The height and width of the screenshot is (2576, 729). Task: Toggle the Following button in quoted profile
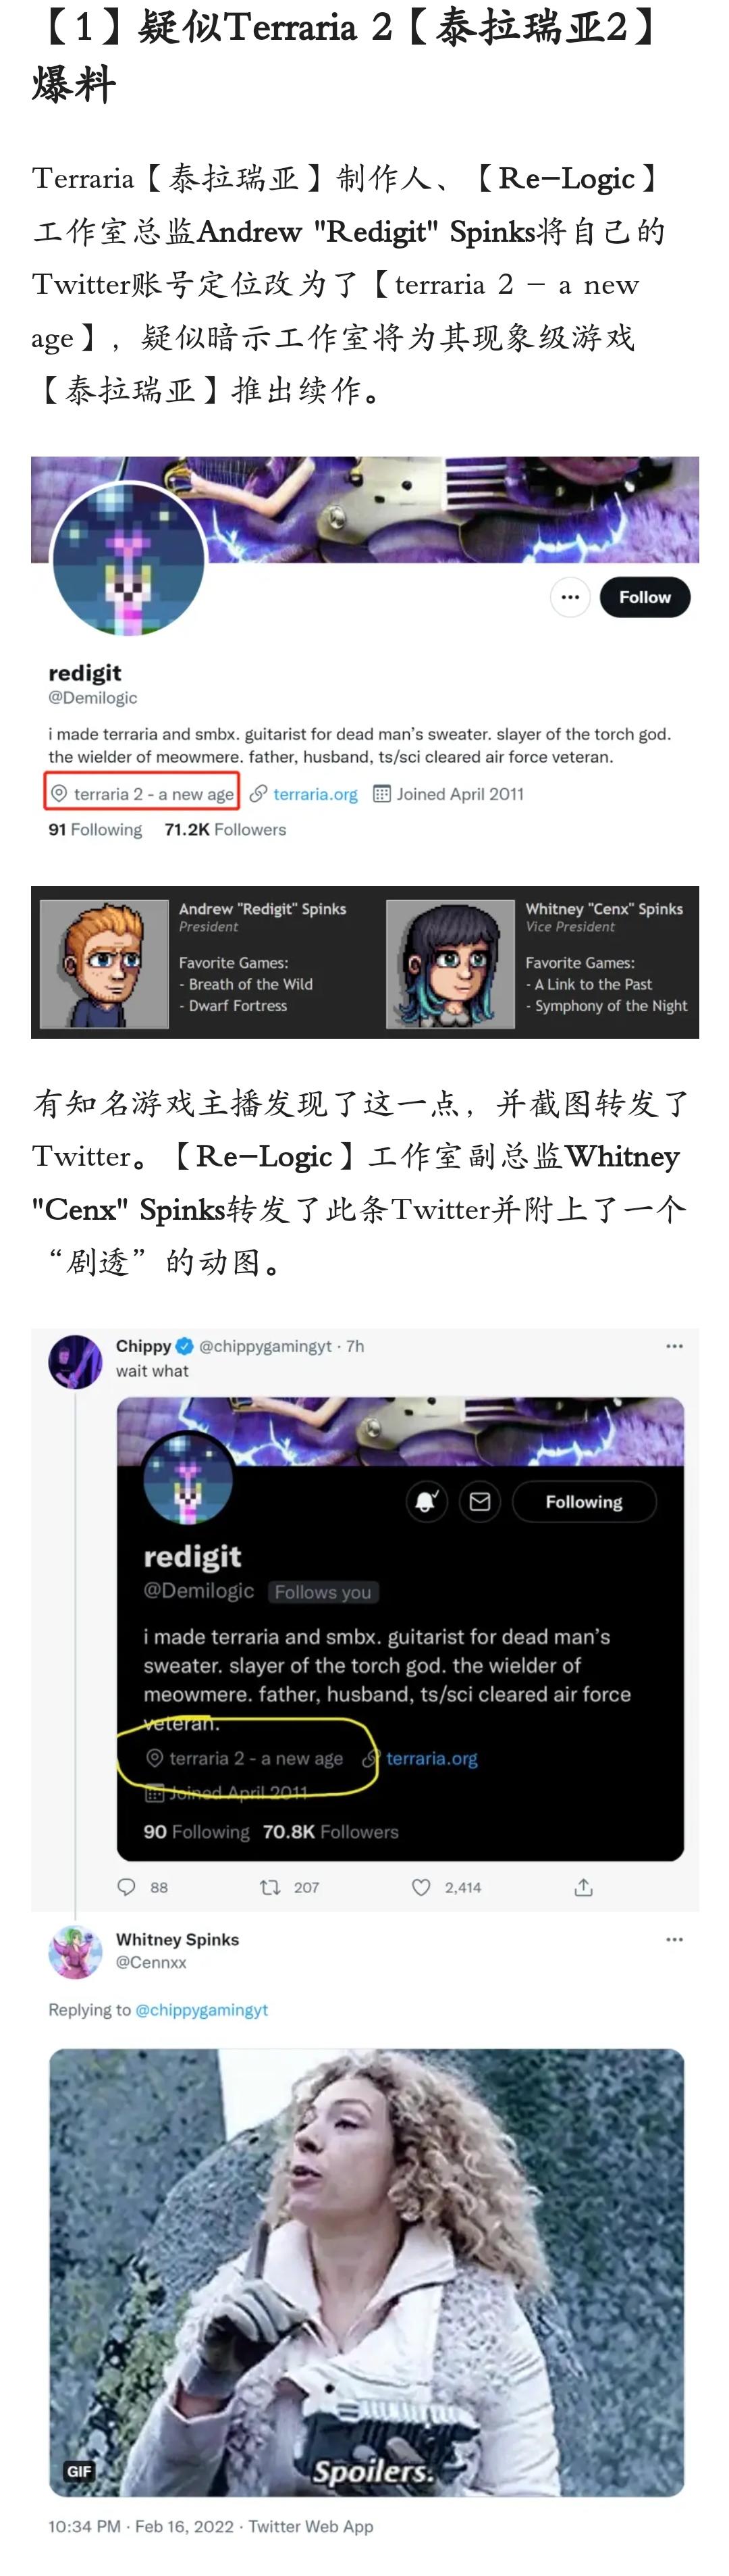click(x=584, y=1502)
